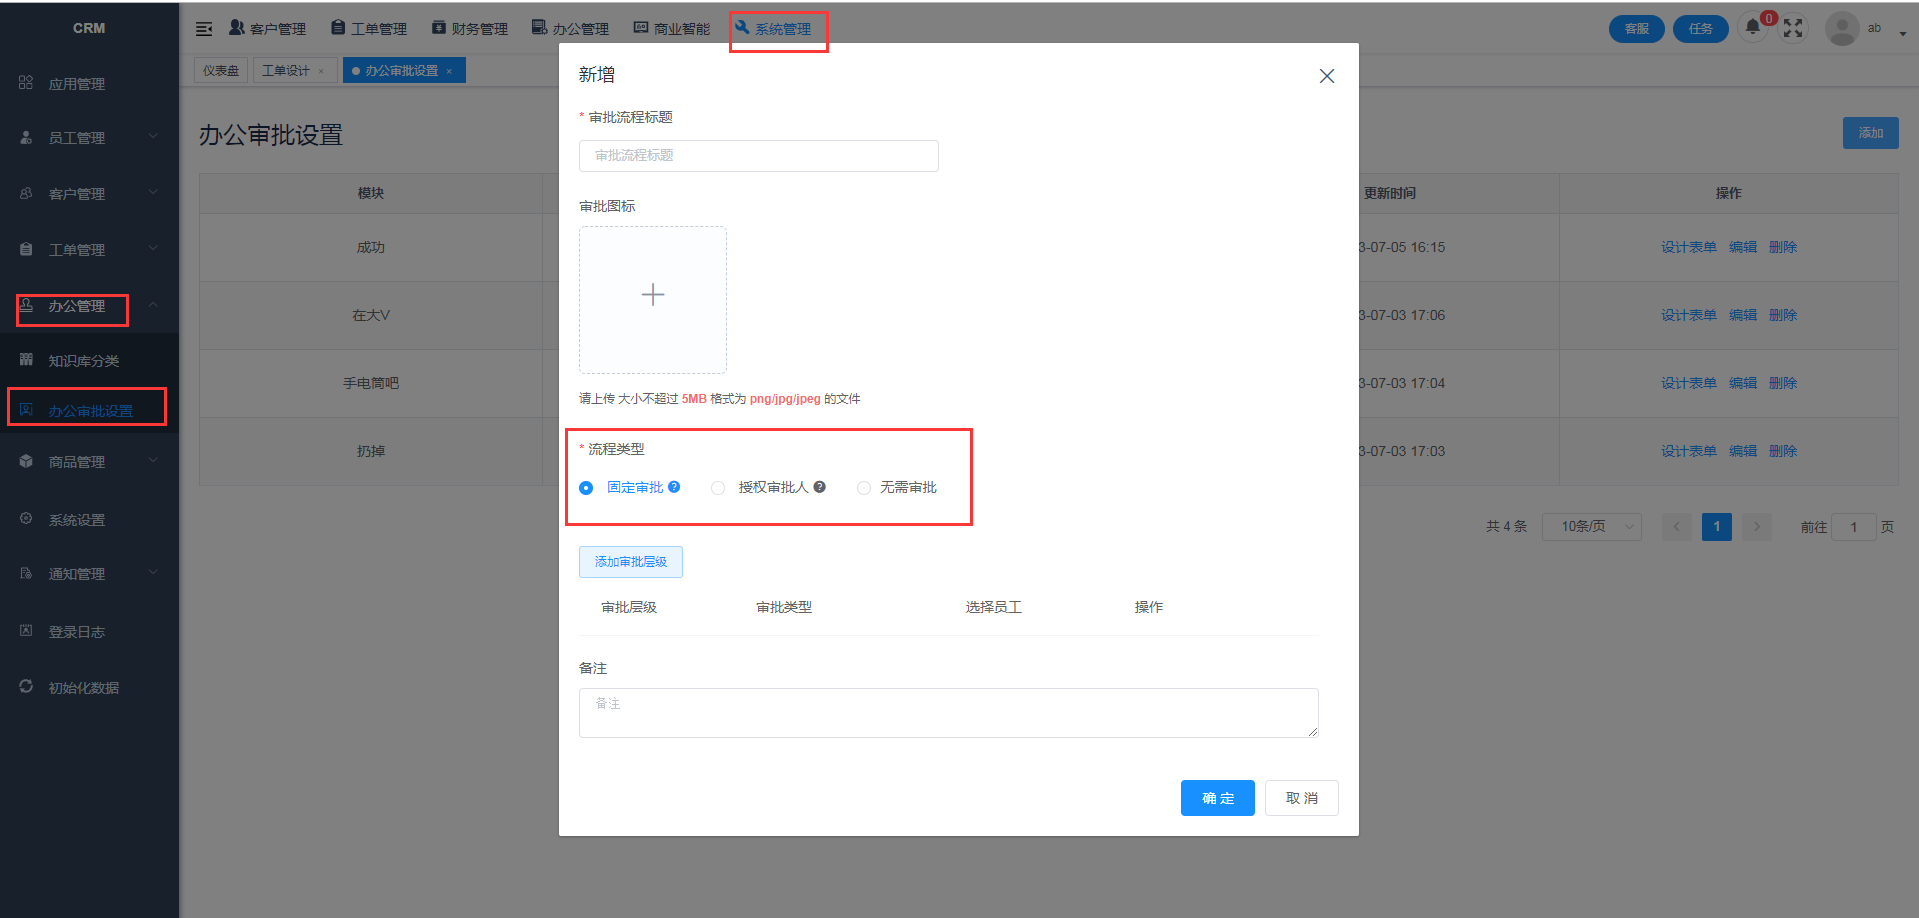Open the 系统管理 top menu
Image resolution: width=1919 pixels, height=918 pixels.
(773, 29)
